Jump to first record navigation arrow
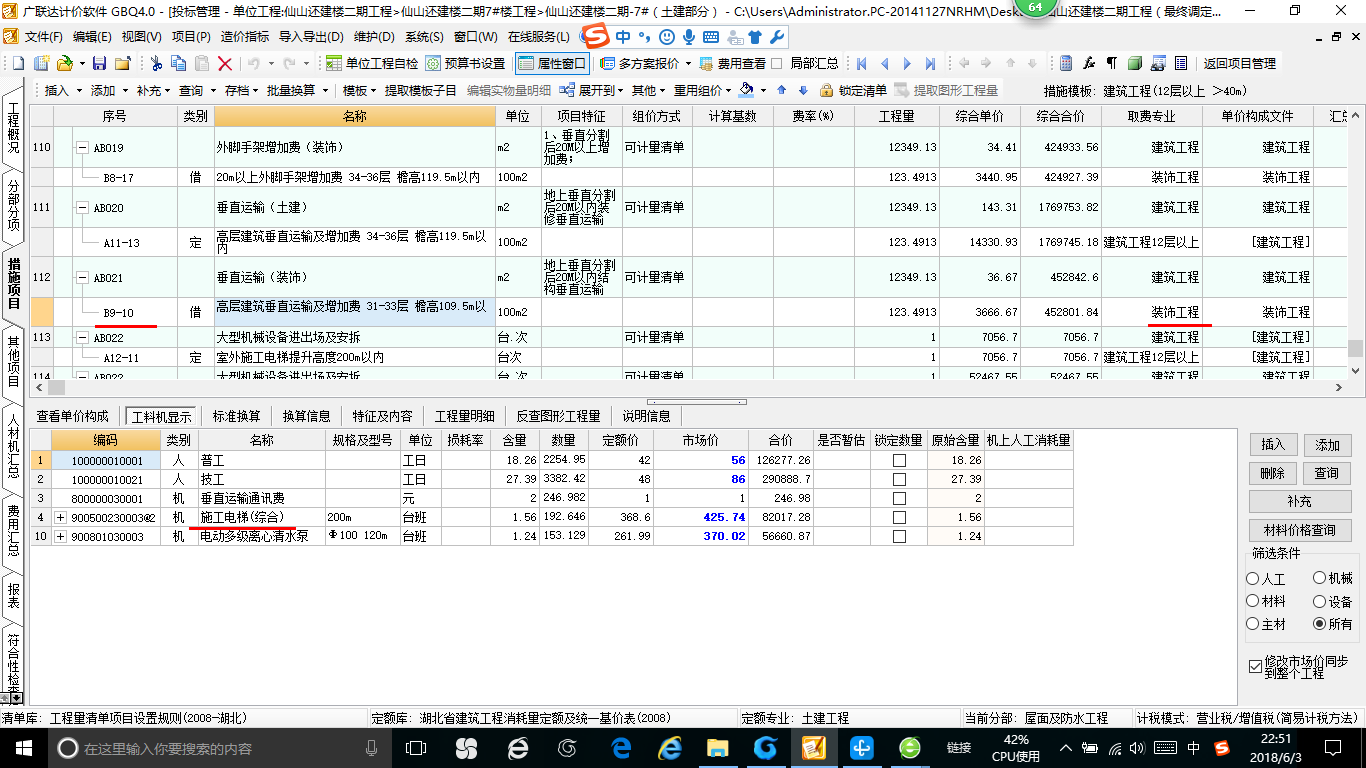The image size is (1366, 768). tap(862, 63)
